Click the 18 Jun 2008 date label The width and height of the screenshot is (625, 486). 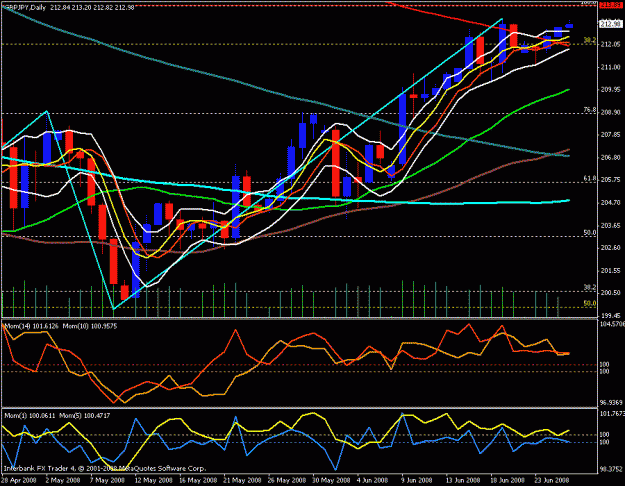tap(507, 480)
